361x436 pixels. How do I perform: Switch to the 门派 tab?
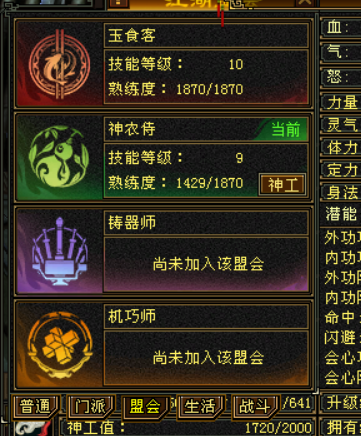coord(91,406)
